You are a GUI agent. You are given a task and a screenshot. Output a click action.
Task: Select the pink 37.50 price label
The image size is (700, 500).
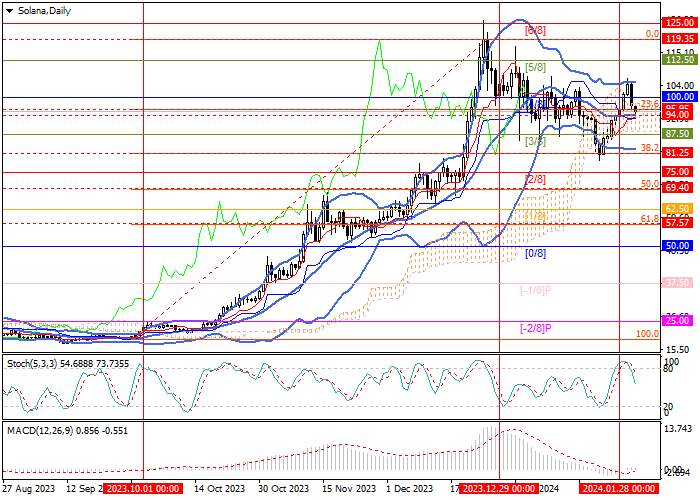[677, 283]
